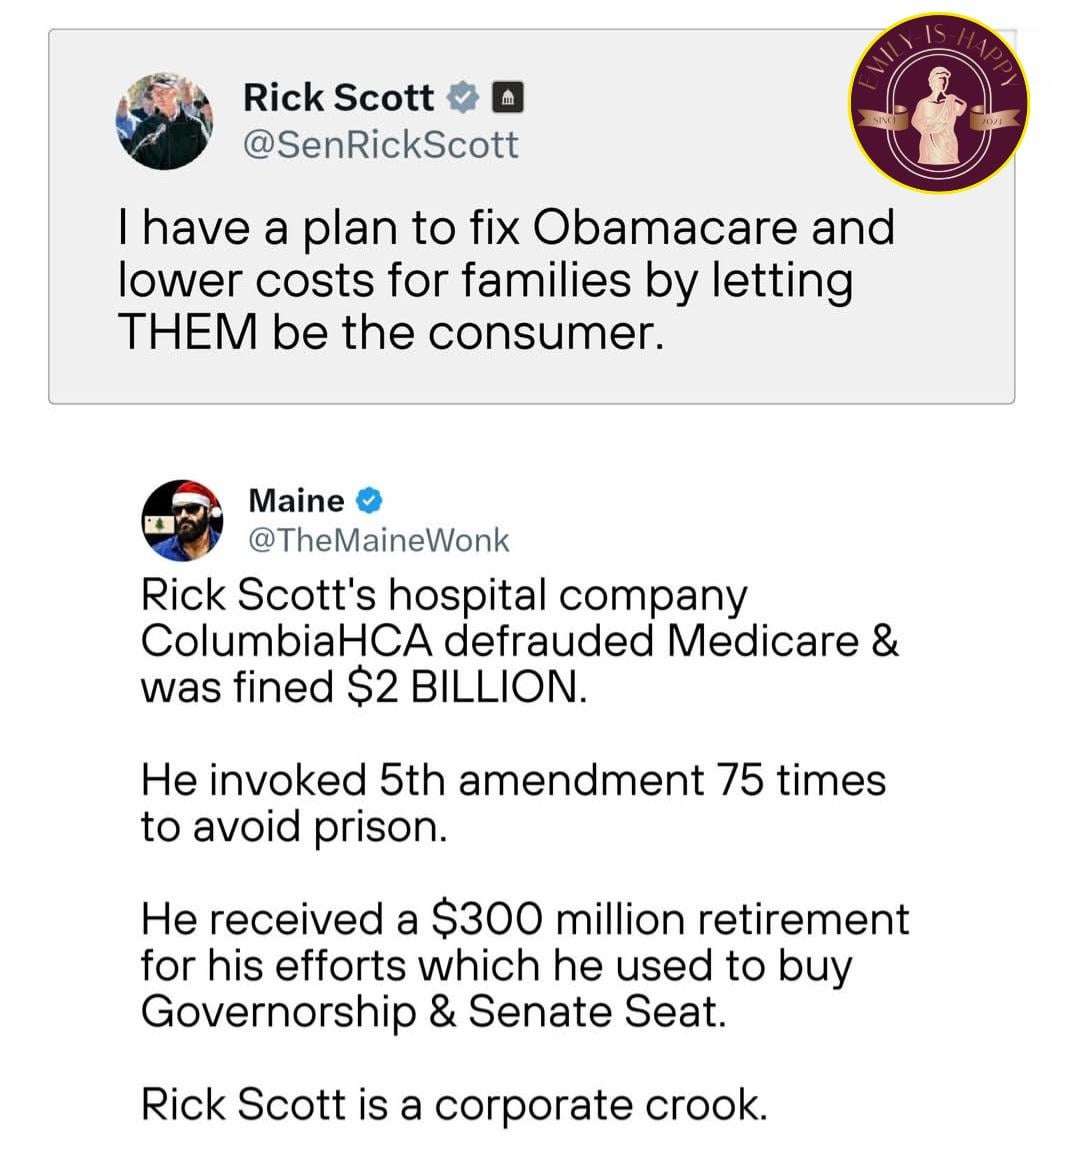Open the @SenRickScott handle
1080x1156 pixels.
coord(381,145)
